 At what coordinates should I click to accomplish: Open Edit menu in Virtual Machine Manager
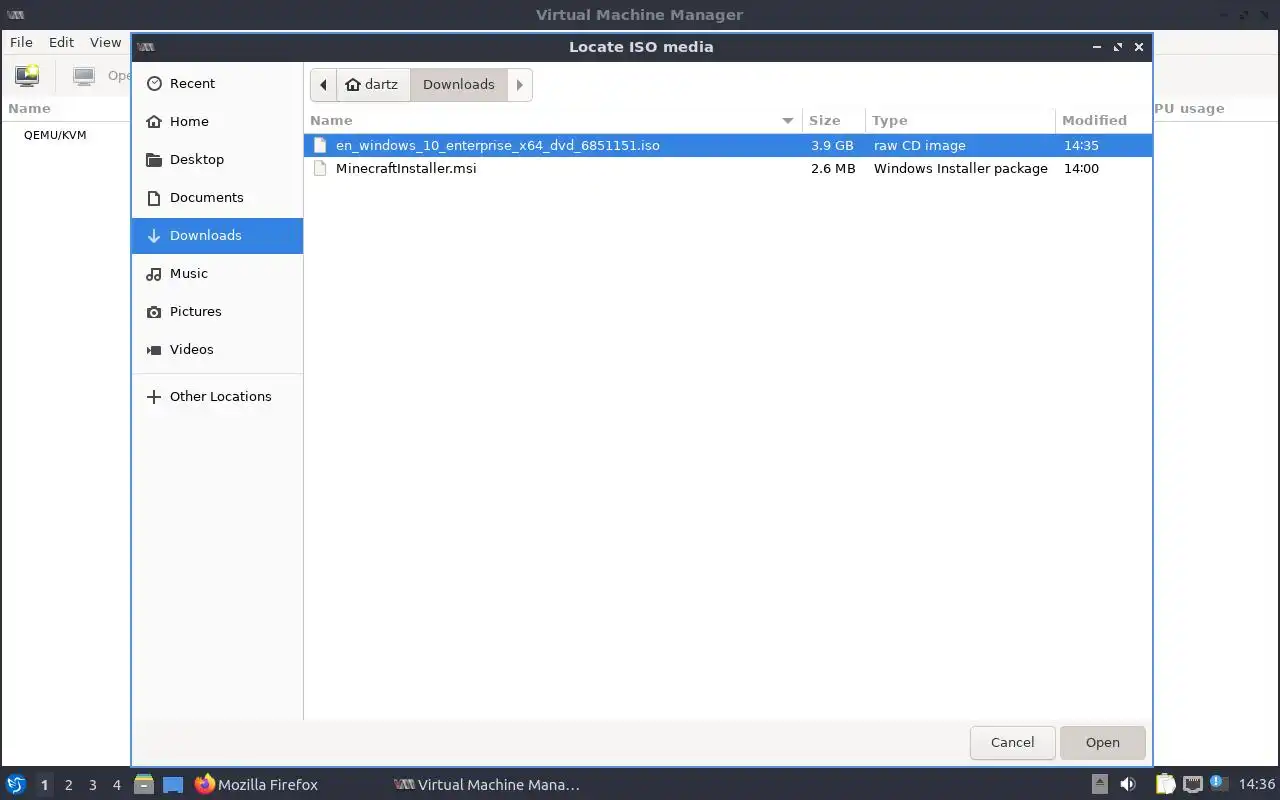pos(61,42)
